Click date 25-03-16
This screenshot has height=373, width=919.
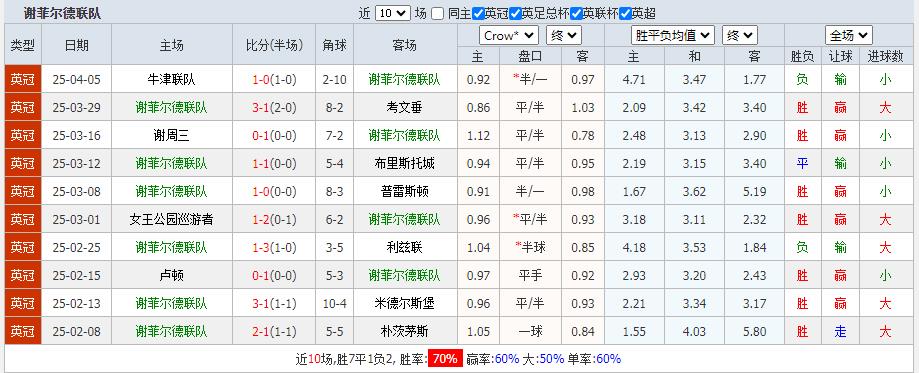[x=76, y=136]
